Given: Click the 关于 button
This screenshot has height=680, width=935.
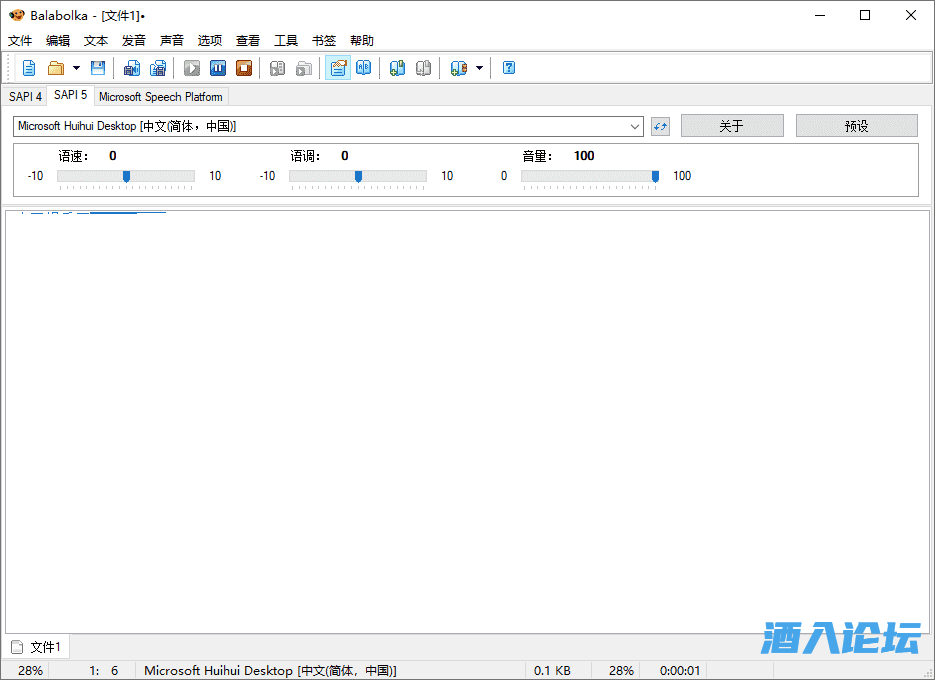Looking at the screenshot, I should [x=731, y=126].
